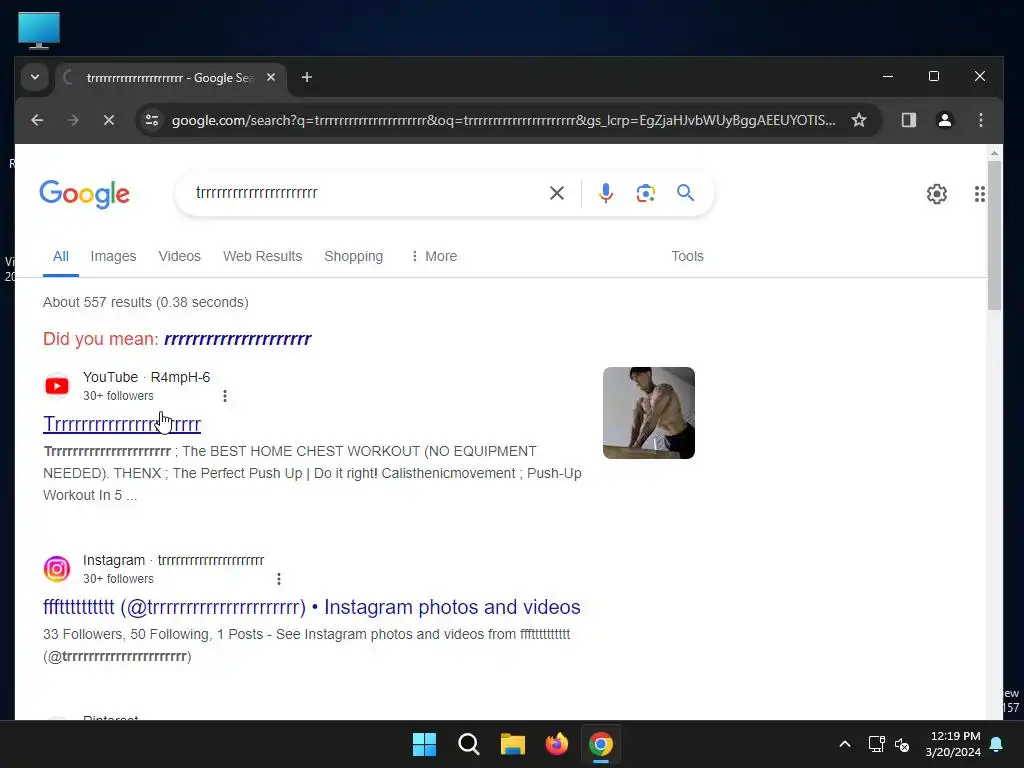Screen dimensions: 1024x768
Task: Open the Windows Start menu
Action: coord(424,744)
